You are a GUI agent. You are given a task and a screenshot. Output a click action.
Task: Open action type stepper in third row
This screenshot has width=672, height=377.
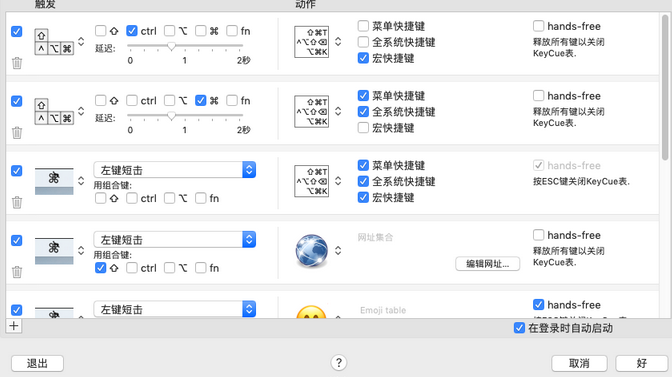[x=338, y=181]
